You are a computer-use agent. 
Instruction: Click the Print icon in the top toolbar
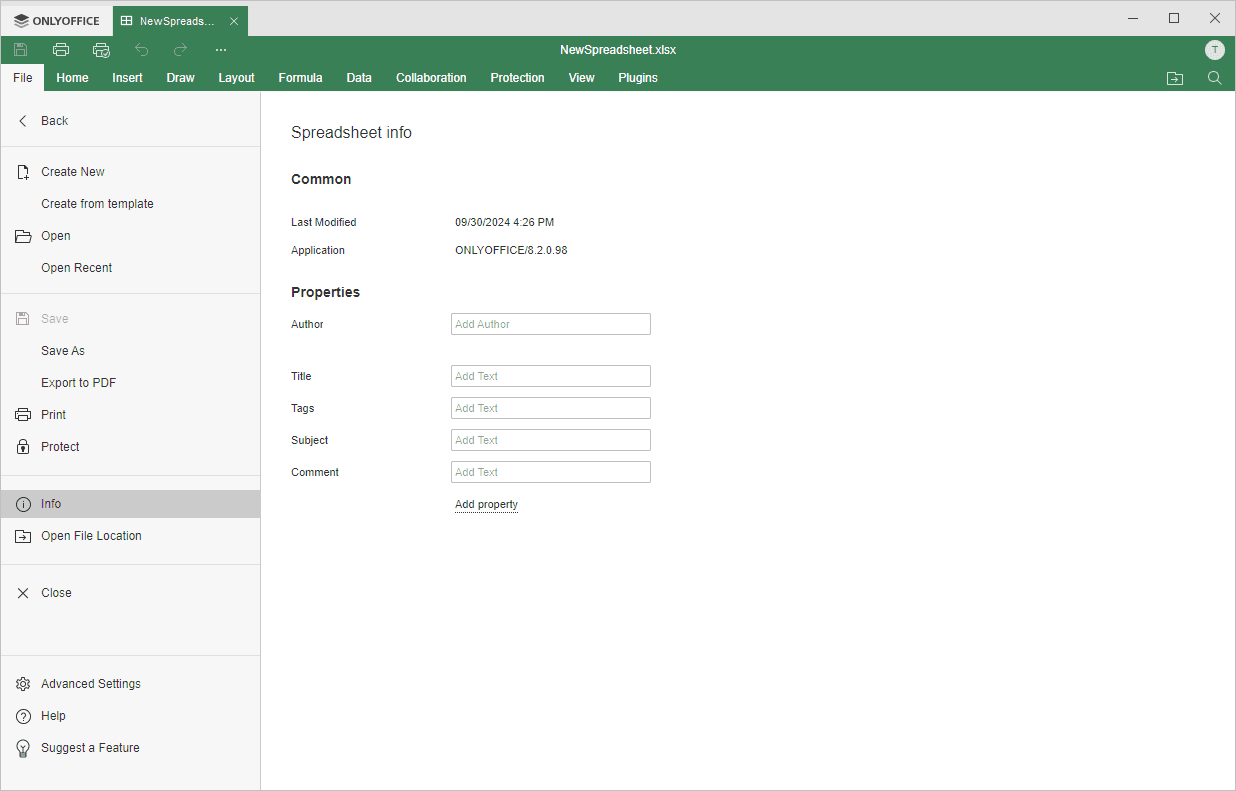pyautogui.click(x=61, y=50)
